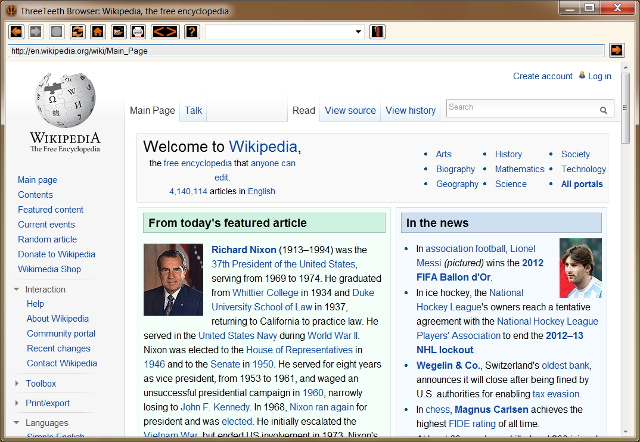Open the 2012 FIFA Ballon d'Or link
The height and width of the screenshot is (442, 640).
pos(480,270)
